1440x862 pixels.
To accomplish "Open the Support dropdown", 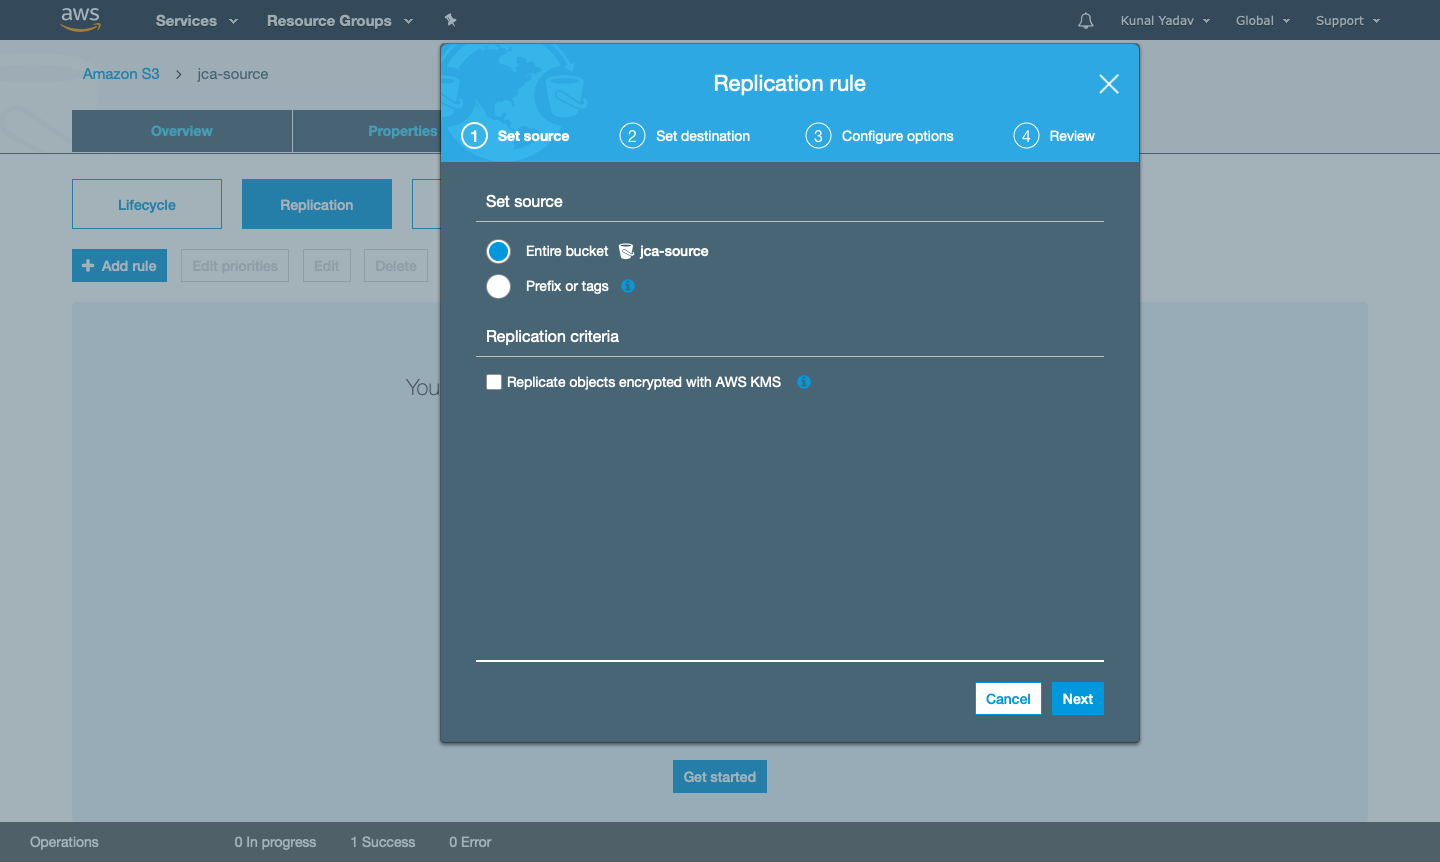I will pos(1348,20).
